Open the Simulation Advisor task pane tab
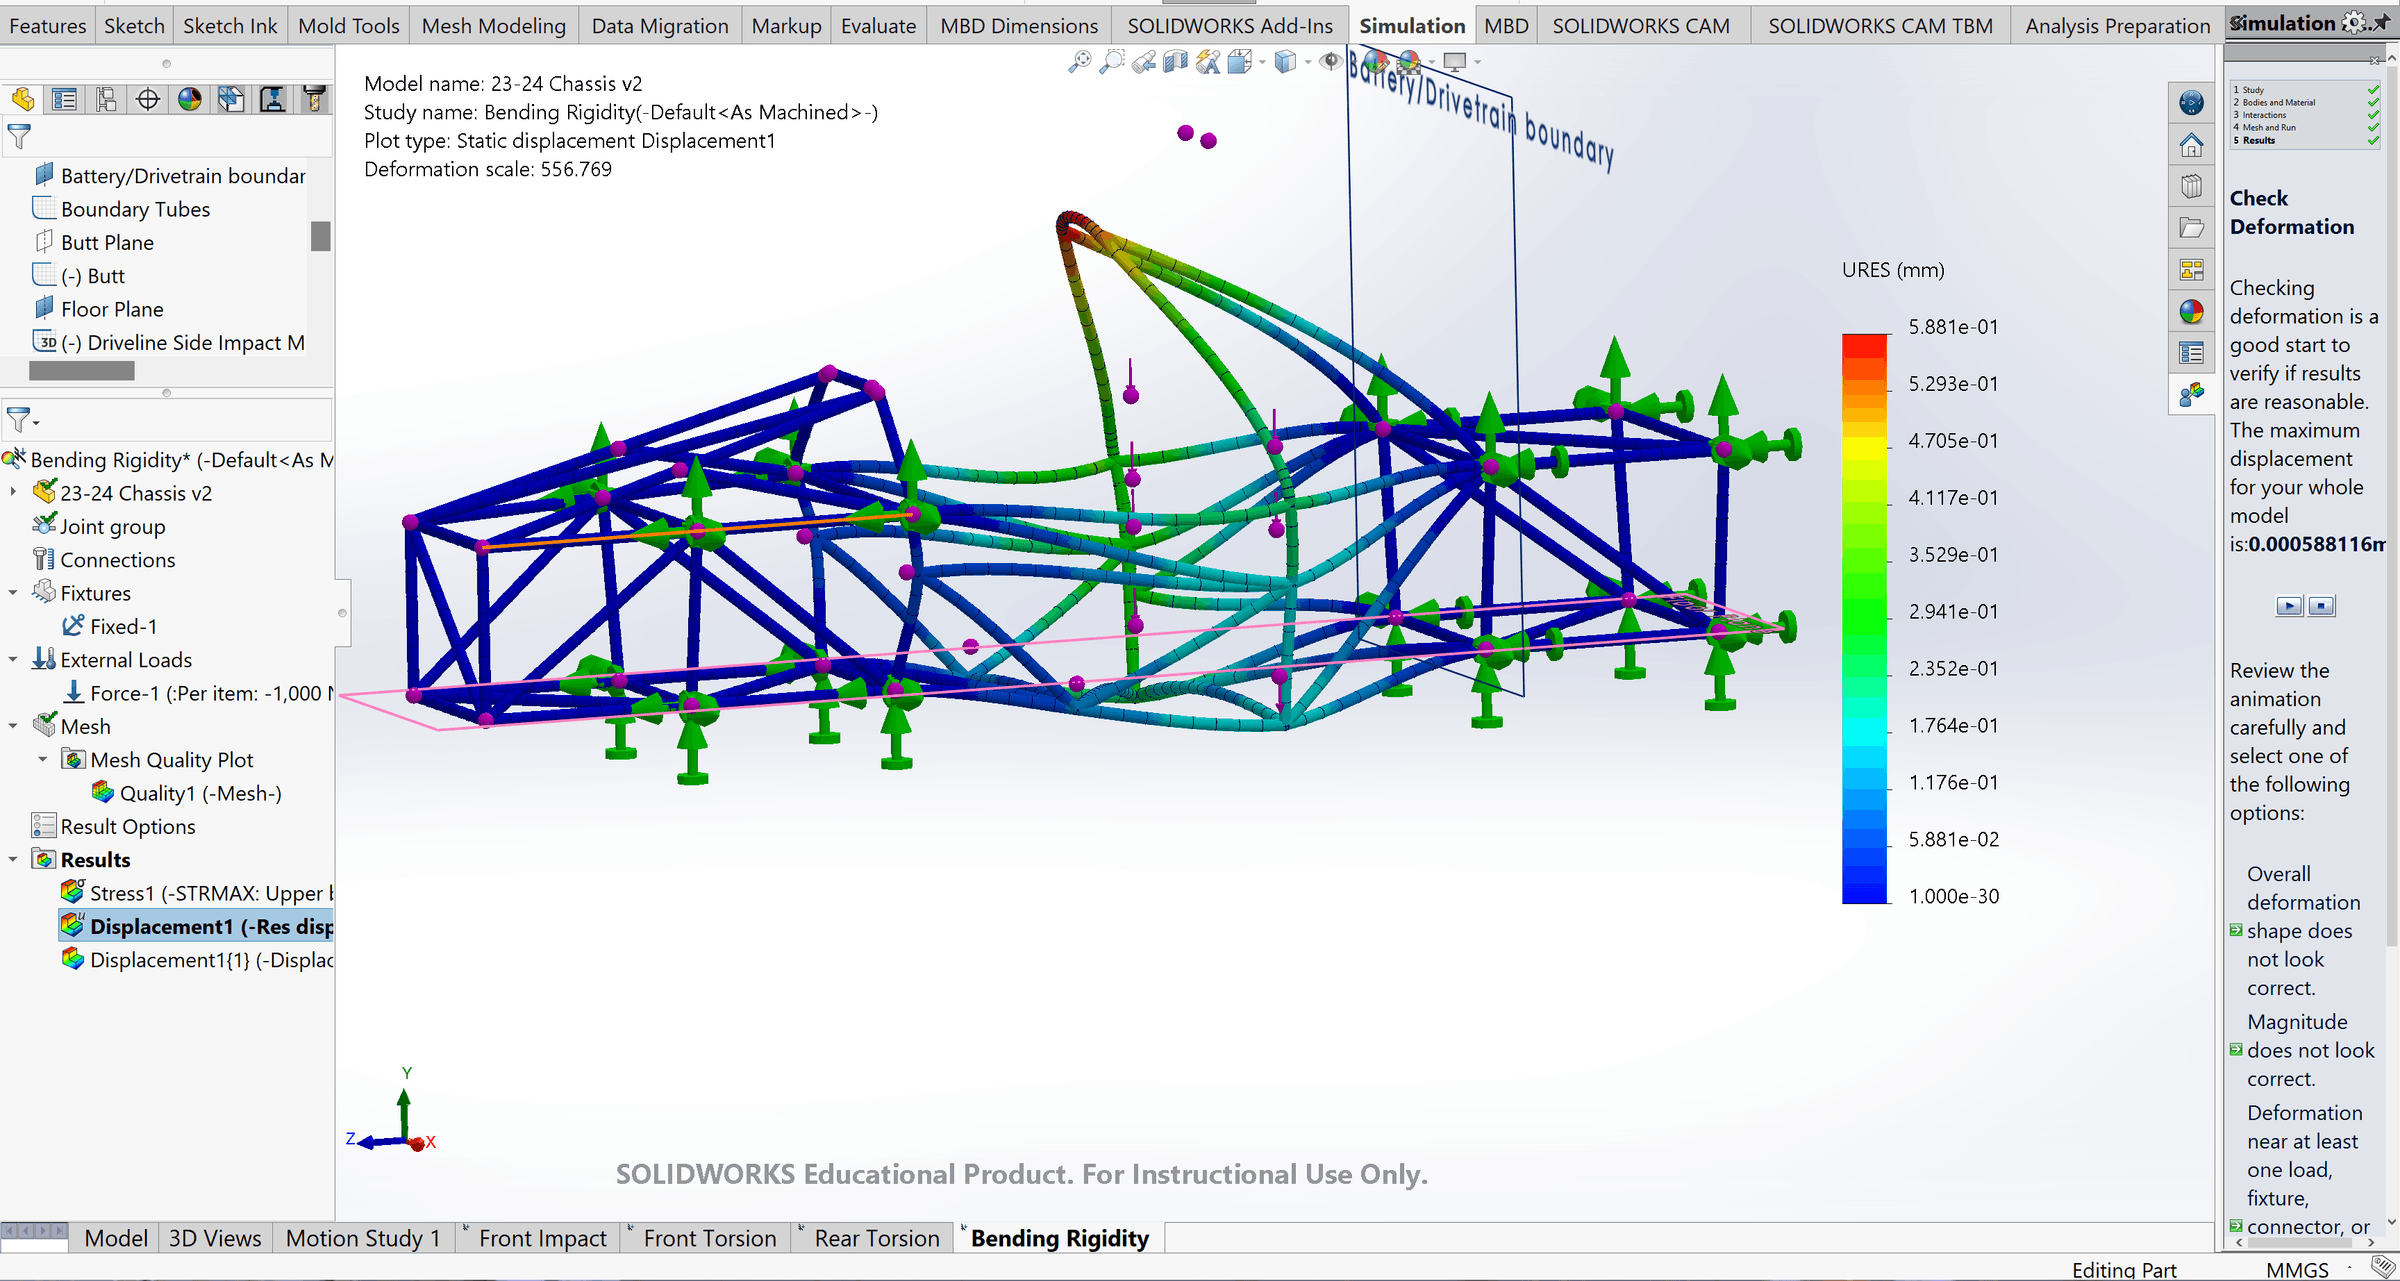Image resolution: width=2400 pixels, height=1281 pixels. 2191,395
